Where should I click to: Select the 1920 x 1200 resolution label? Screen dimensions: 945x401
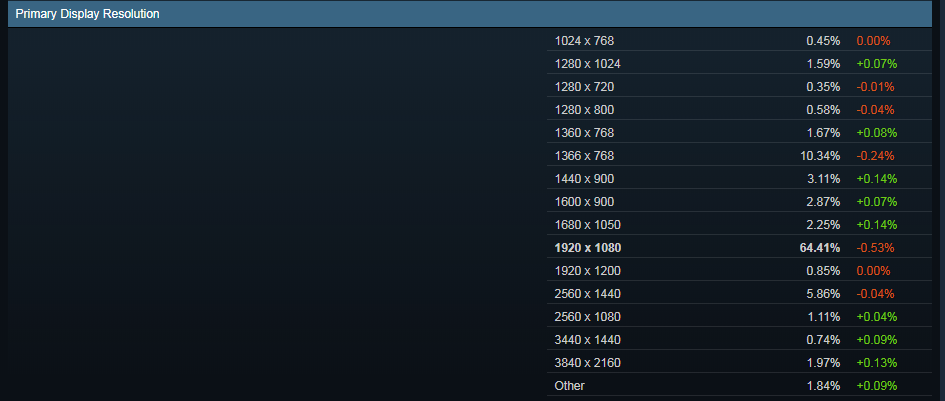(587, 271)
